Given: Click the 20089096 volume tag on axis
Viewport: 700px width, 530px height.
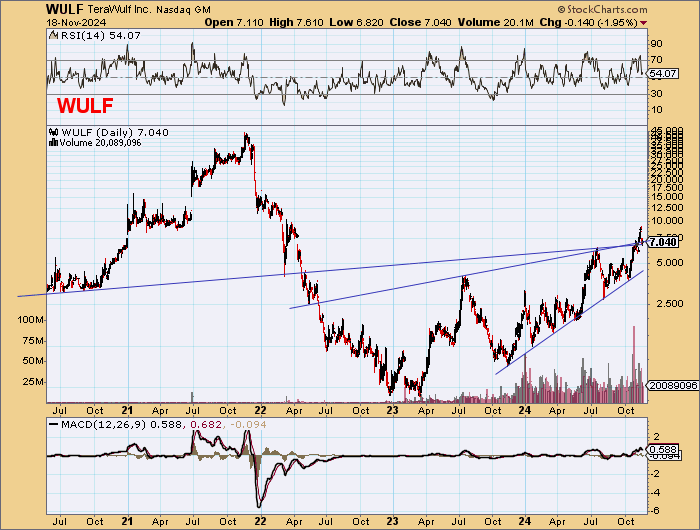Looking at the screenshot, I should [x=670, y=385].
